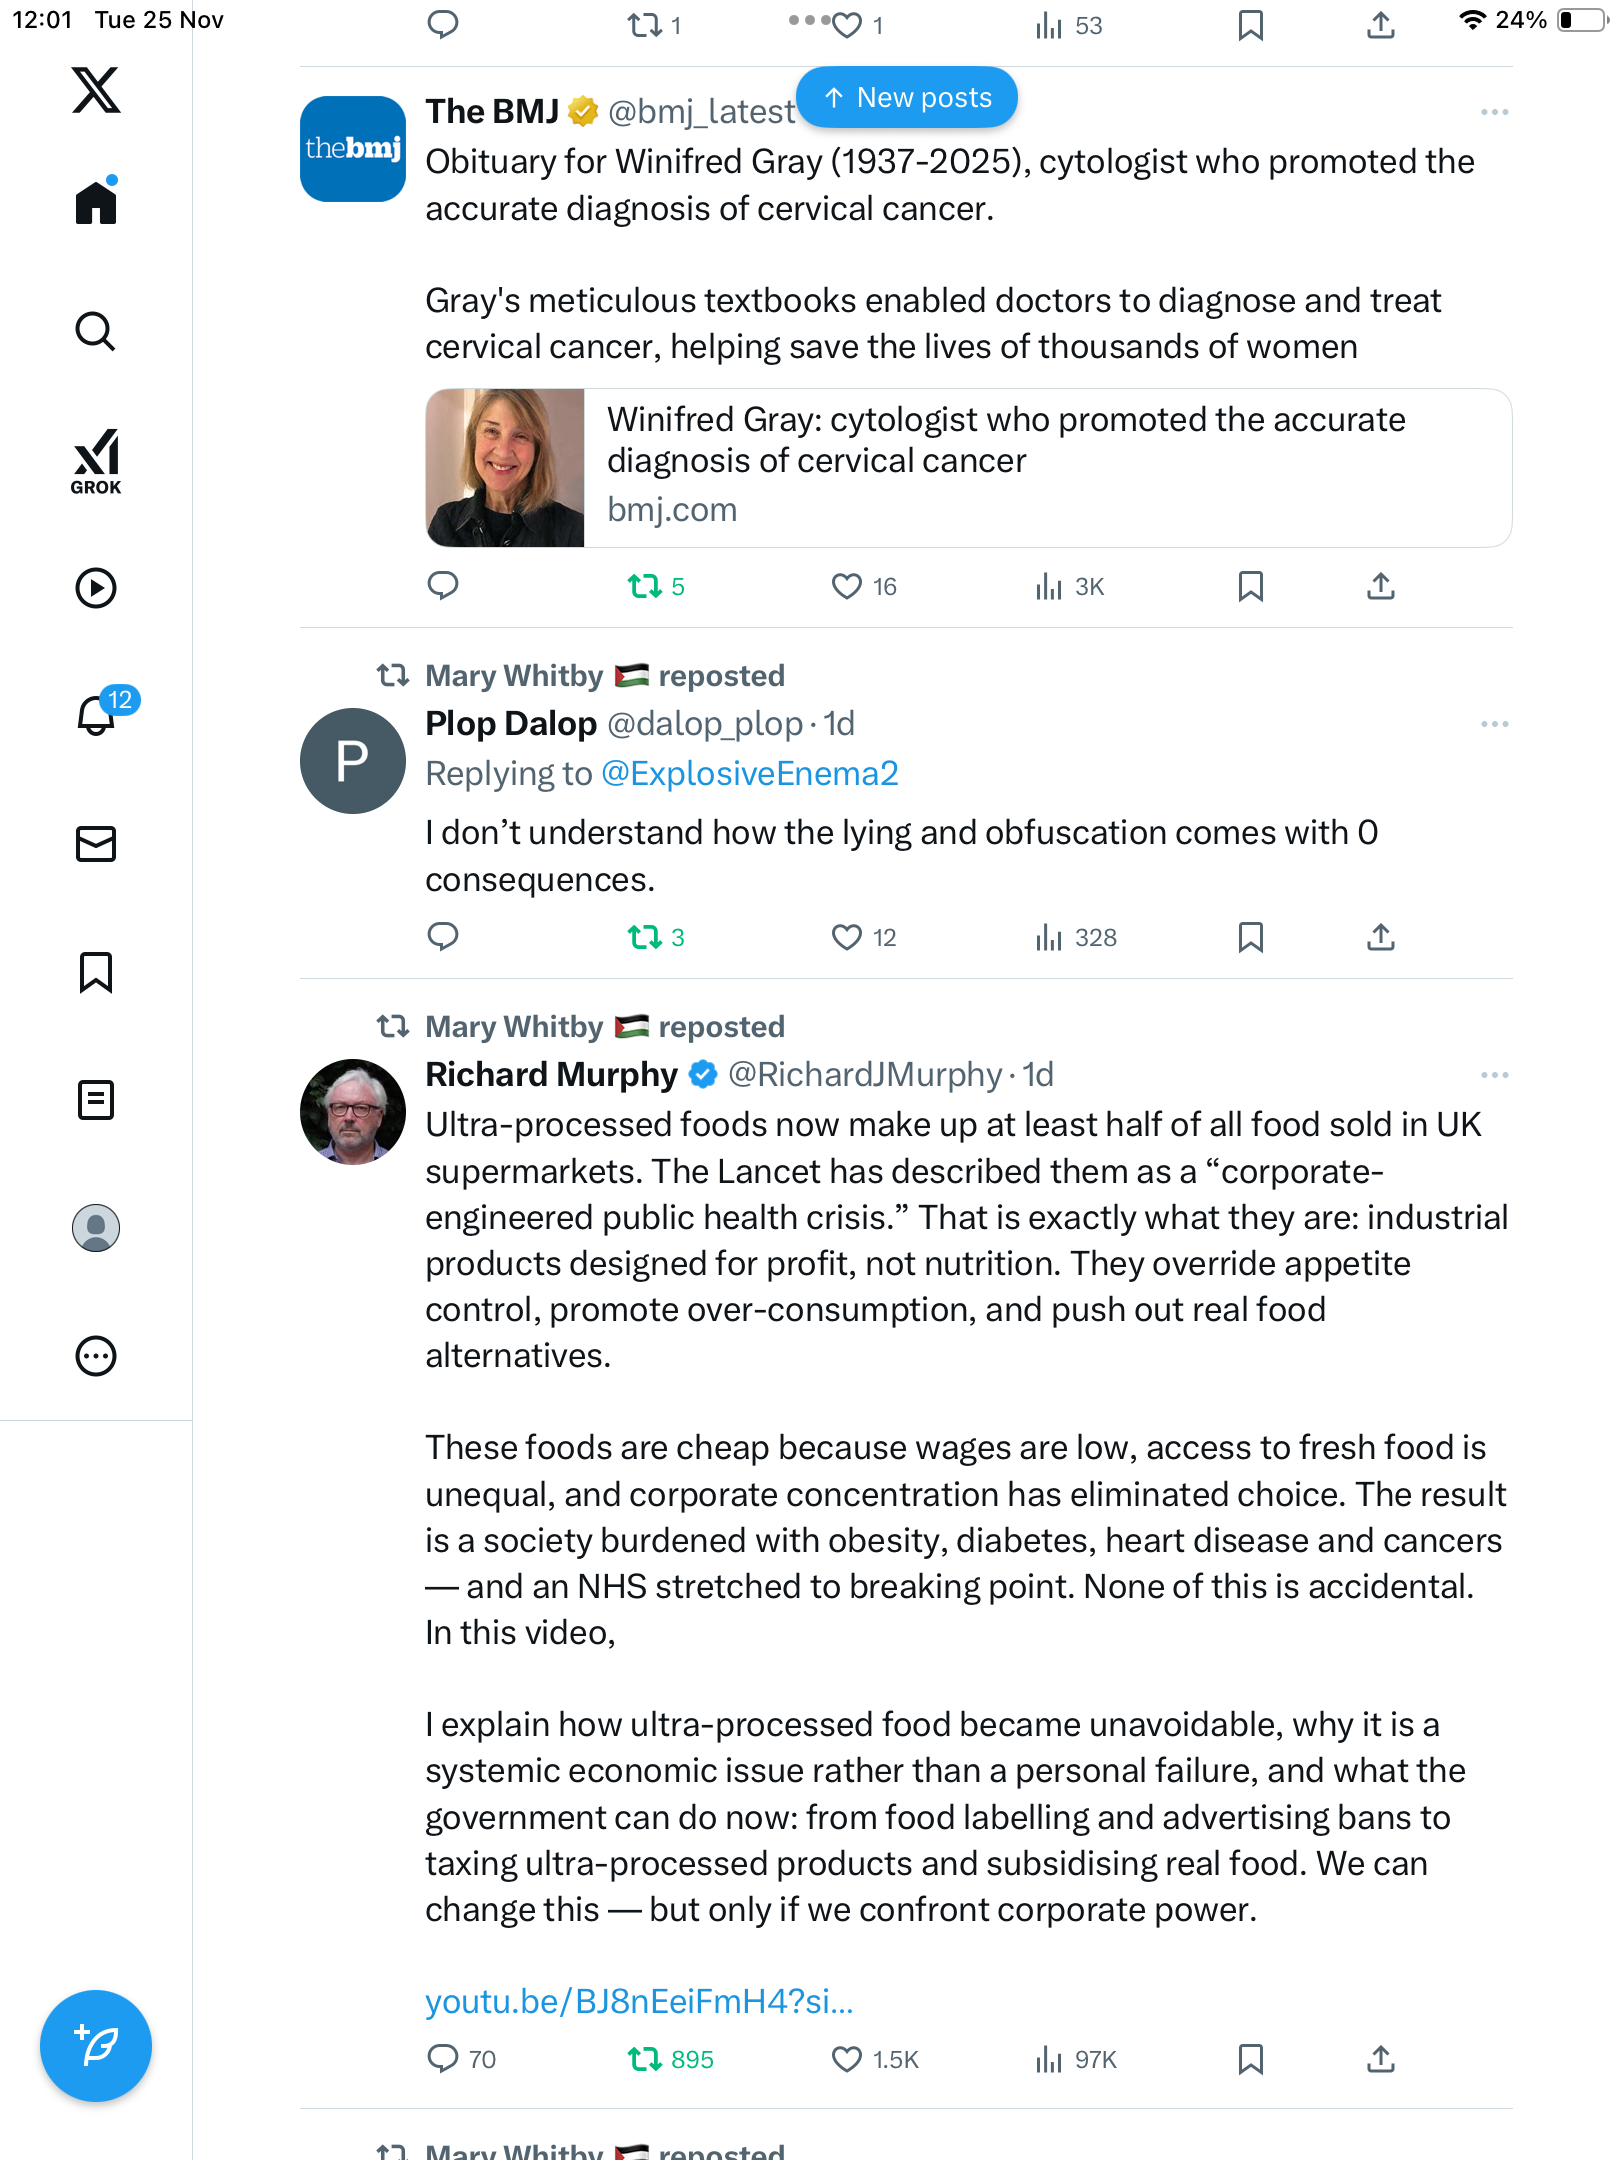View the profile avatar in sidebar

[x=96, y=1228]
